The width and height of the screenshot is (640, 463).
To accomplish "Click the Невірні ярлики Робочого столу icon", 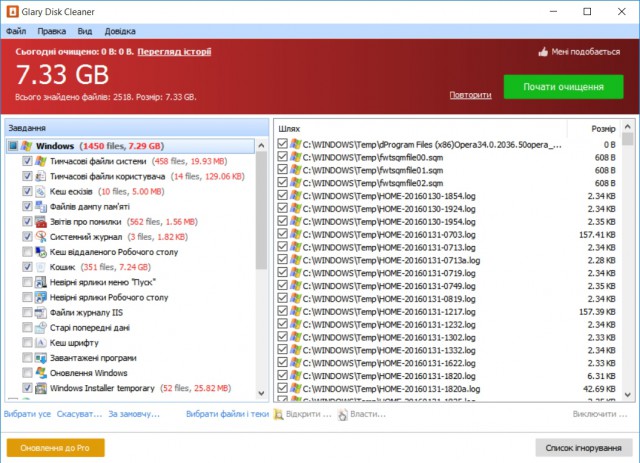I will [40, 297].
